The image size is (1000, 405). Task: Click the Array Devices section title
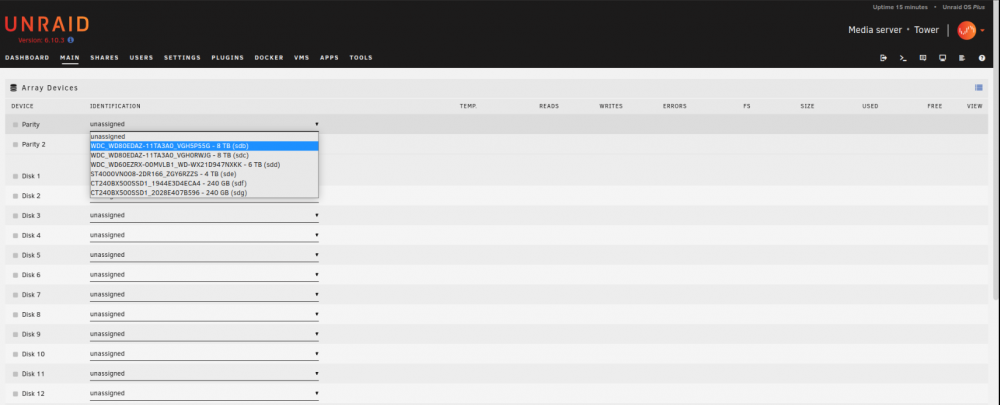[50, 88]
